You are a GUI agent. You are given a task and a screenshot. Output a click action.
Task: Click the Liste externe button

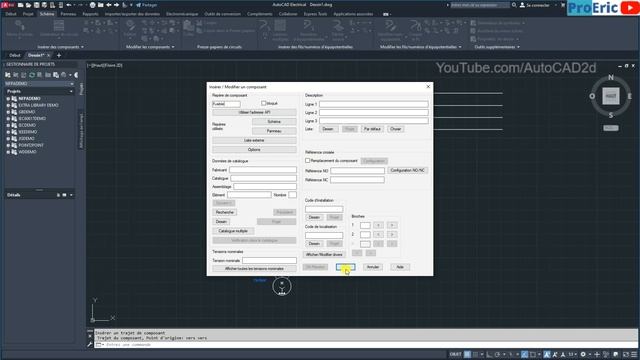tap(254, 140)
